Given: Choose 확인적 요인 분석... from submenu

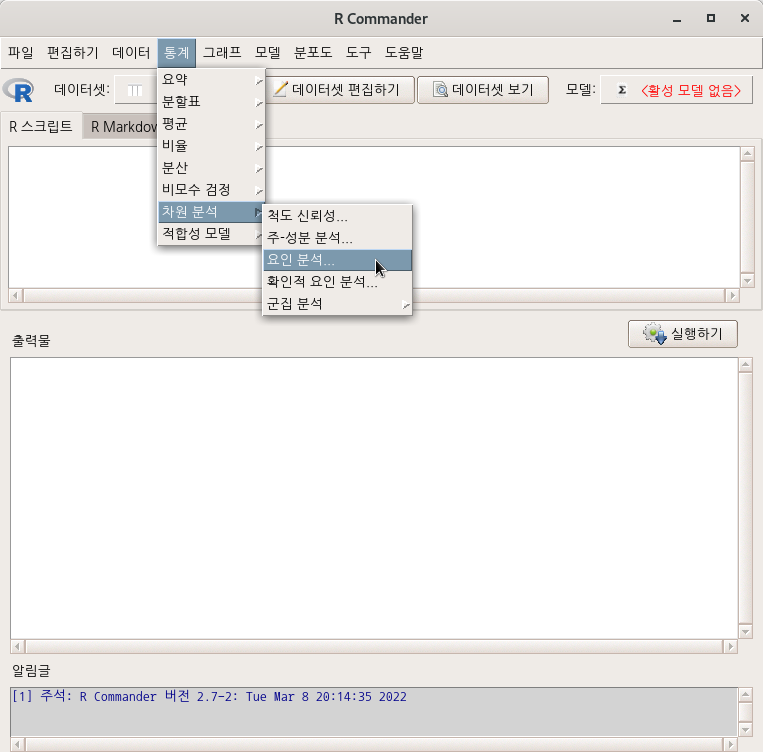Looking at the screenshot, I should click(x=337, y=282).
